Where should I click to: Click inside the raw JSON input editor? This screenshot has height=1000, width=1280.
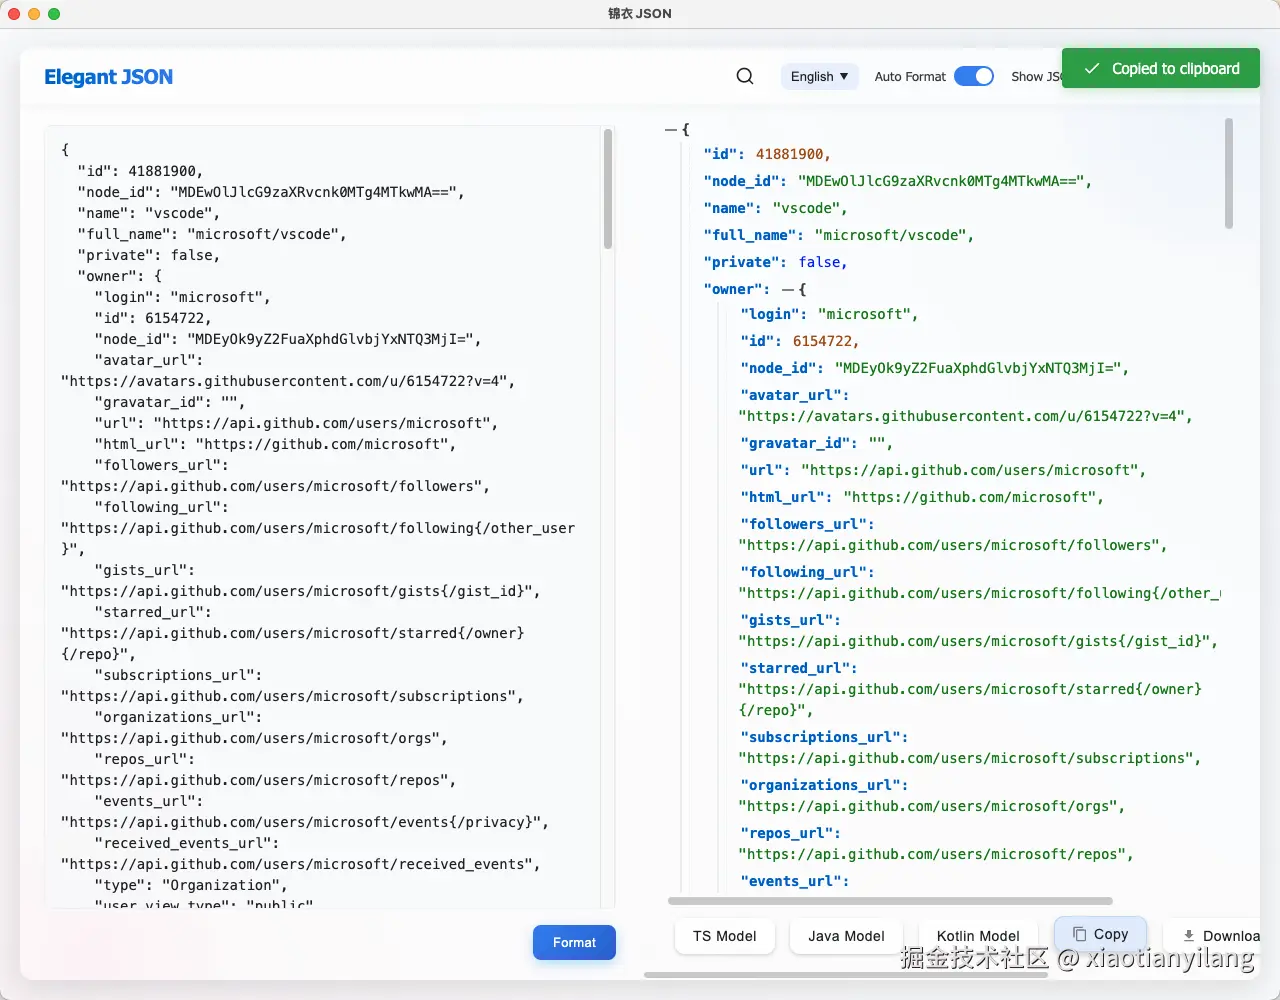tap(323, 517)
